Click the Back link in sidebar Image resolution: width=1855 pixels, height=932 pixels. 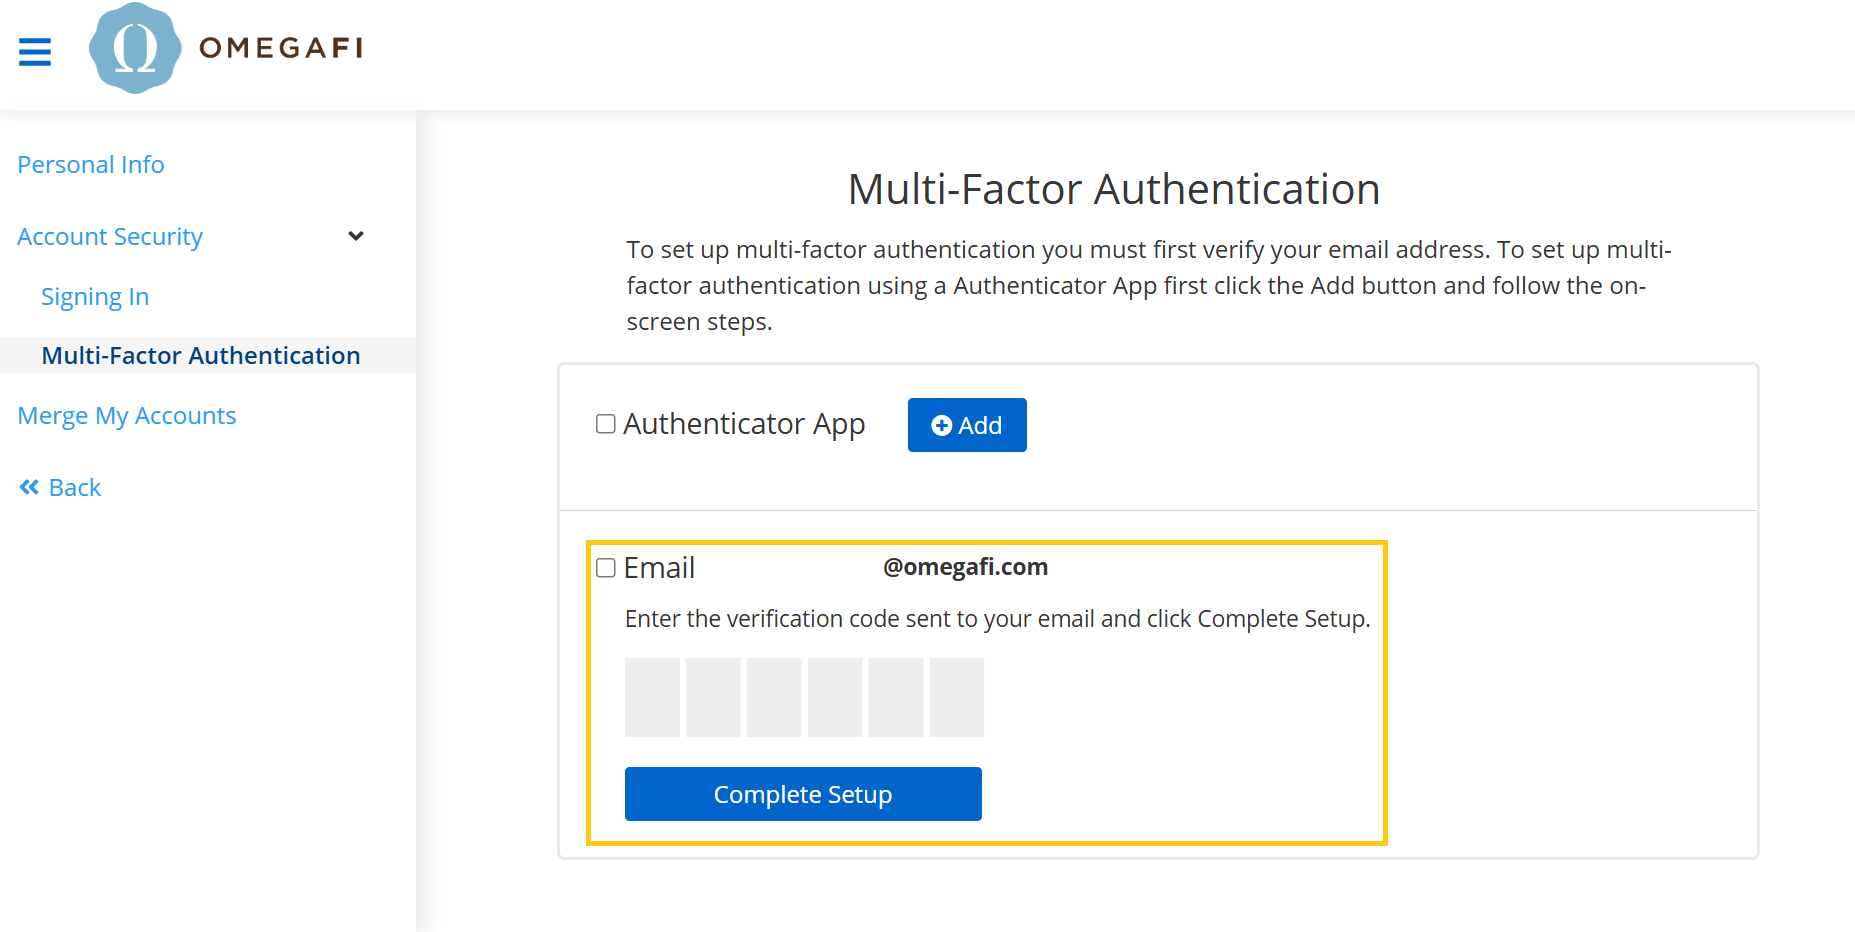tap(75, 488)
